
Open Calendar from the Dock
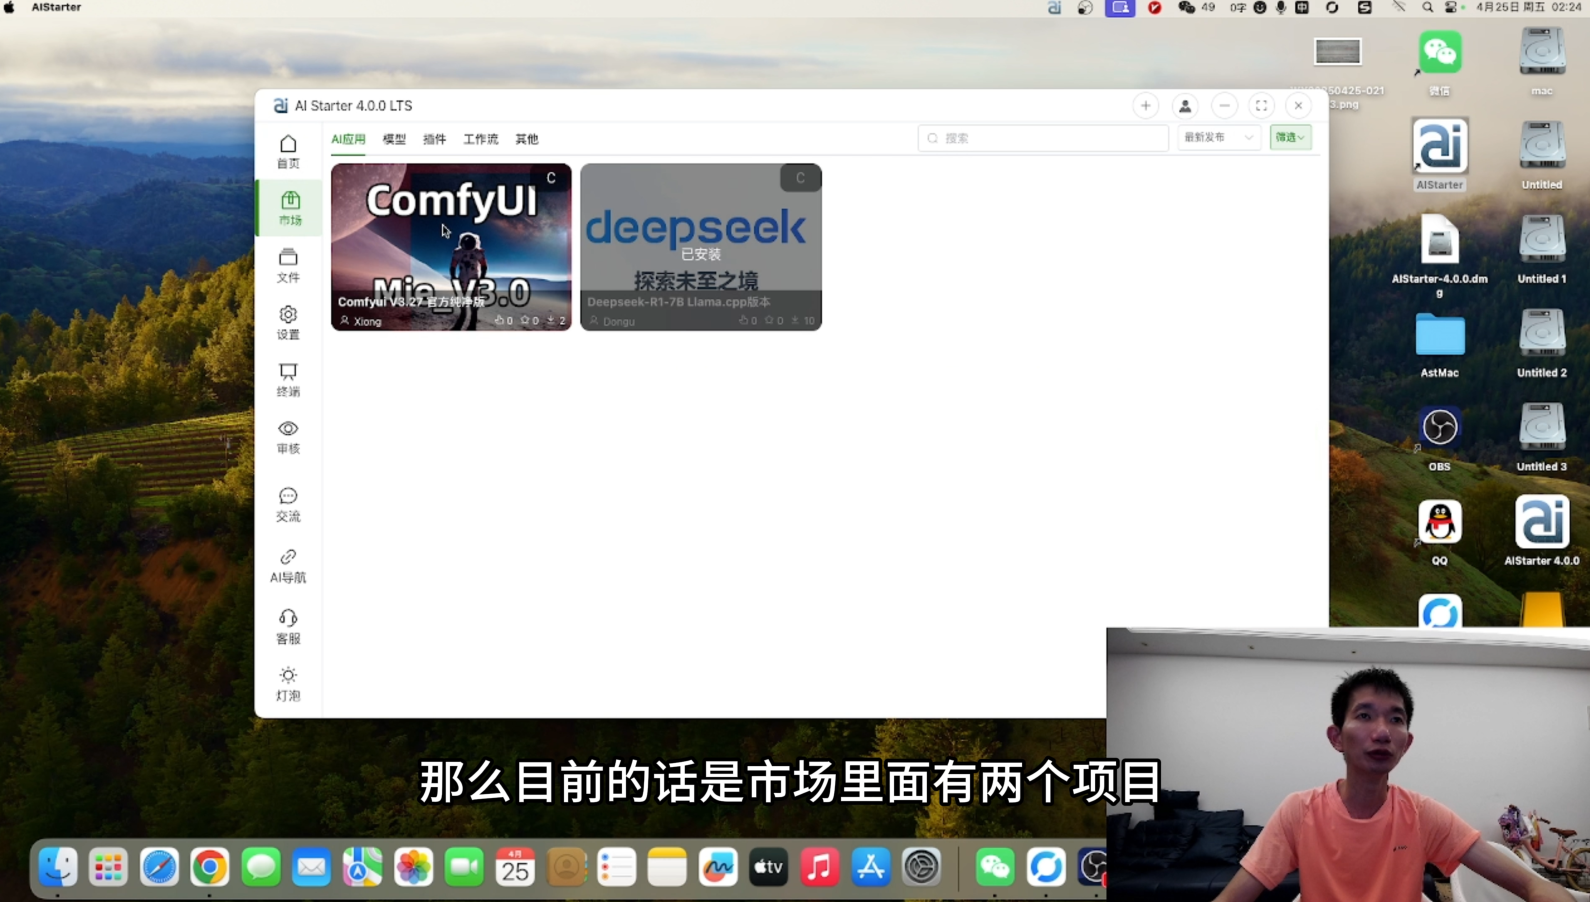515,867
